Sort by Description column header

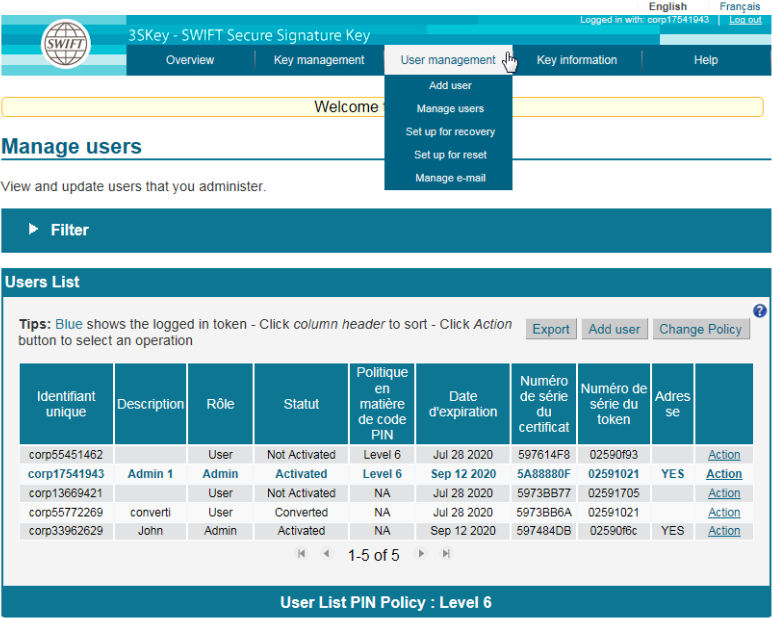point(151,404)
